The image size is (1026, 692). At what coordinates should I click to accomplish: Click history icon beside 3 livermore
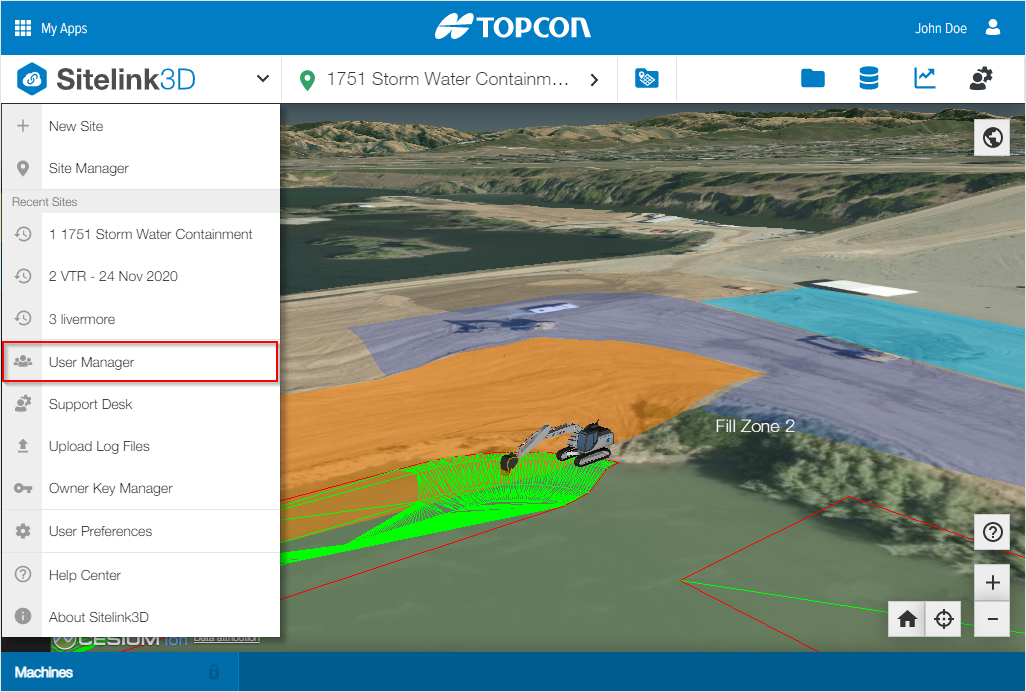(x=23, y=319)
